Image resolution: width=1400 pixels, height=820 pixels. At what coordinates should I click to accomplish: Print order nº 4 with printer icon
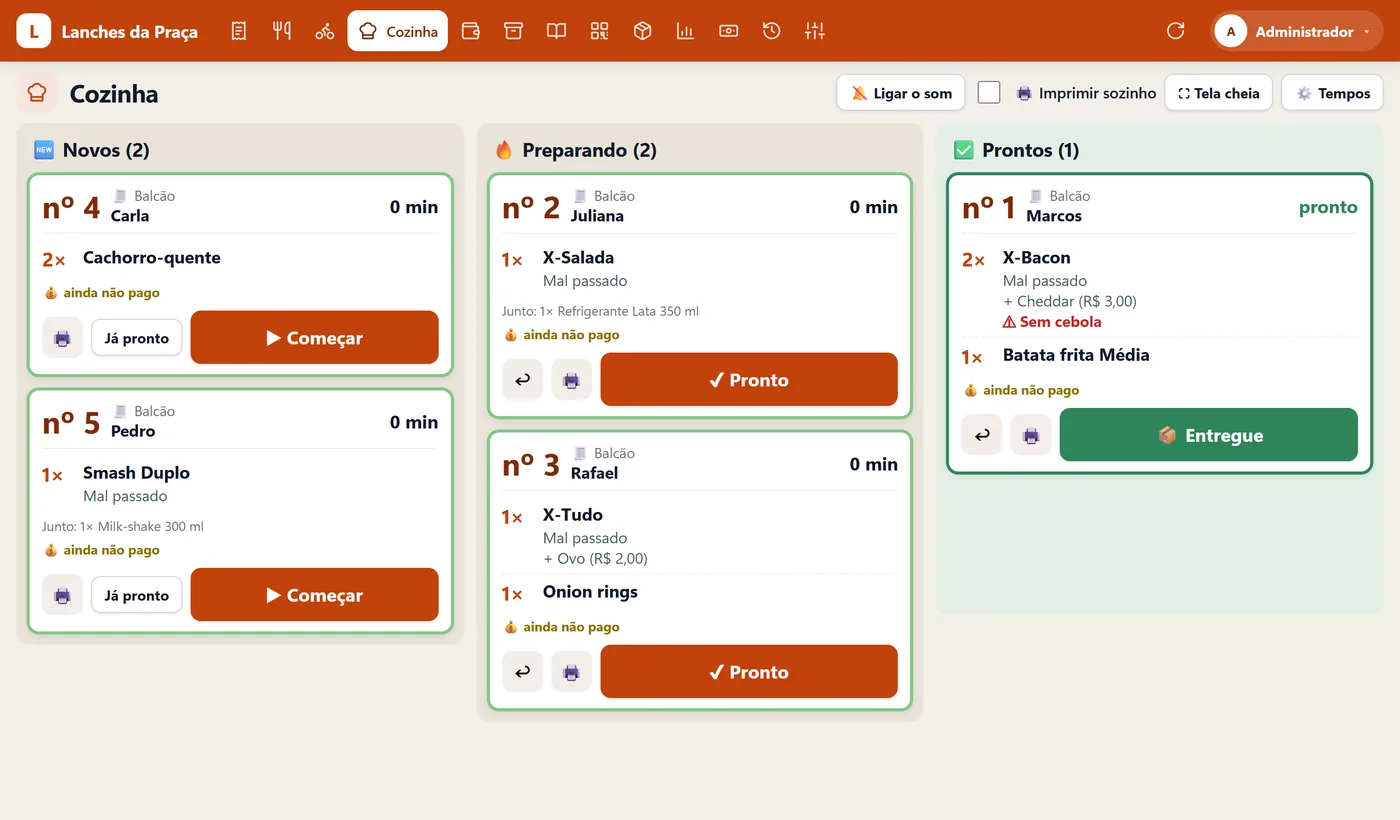tap(62, 338)
